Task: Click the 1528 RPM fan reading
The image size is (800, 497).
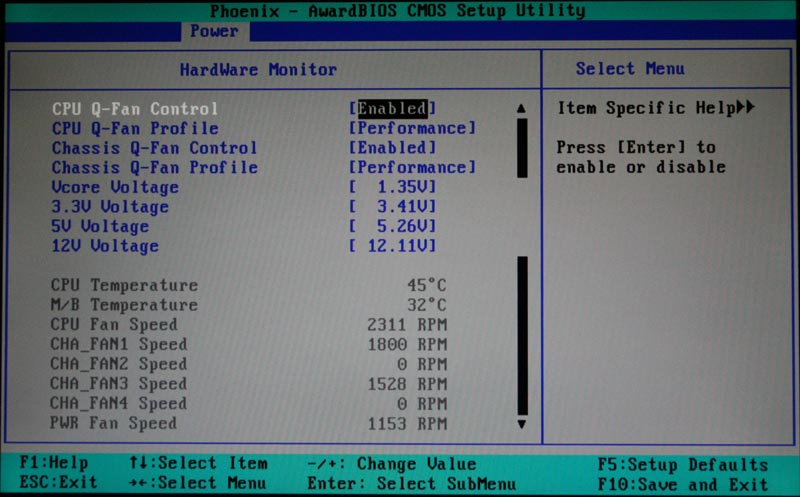Action: point(407,384)
